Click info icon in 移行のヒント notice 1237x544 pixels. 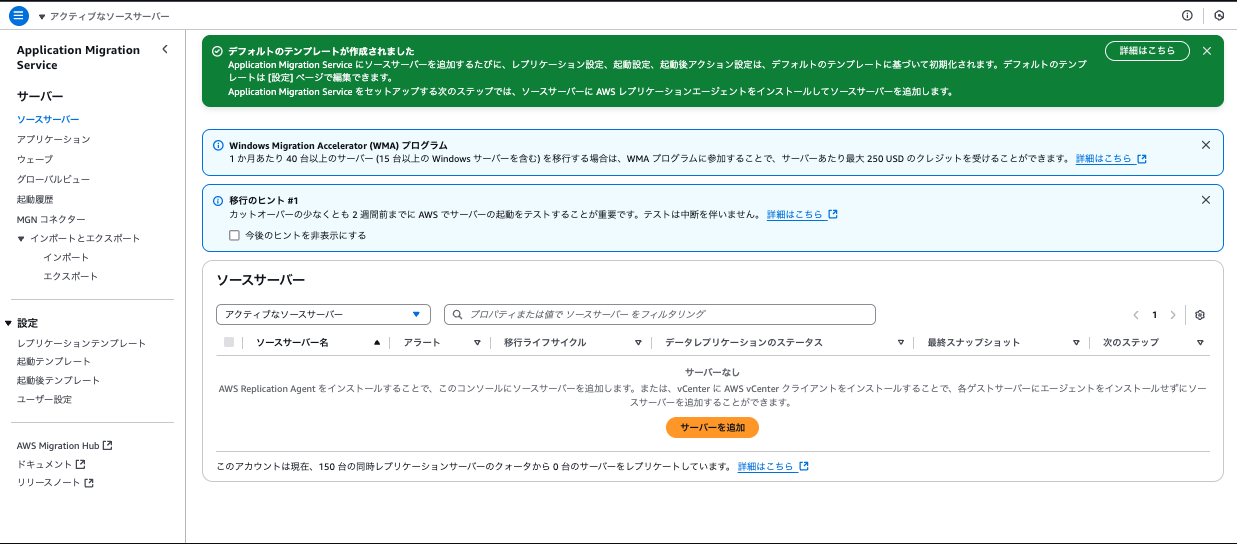pos(218,201)
